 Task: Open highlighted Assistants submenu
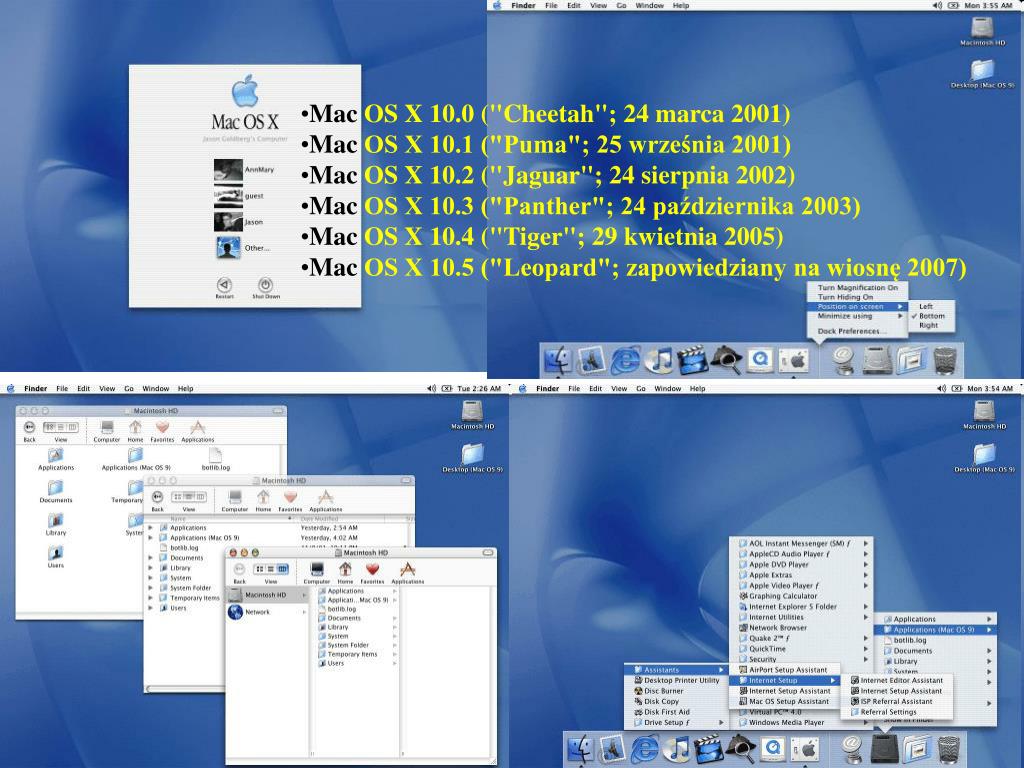click(676, 670)
